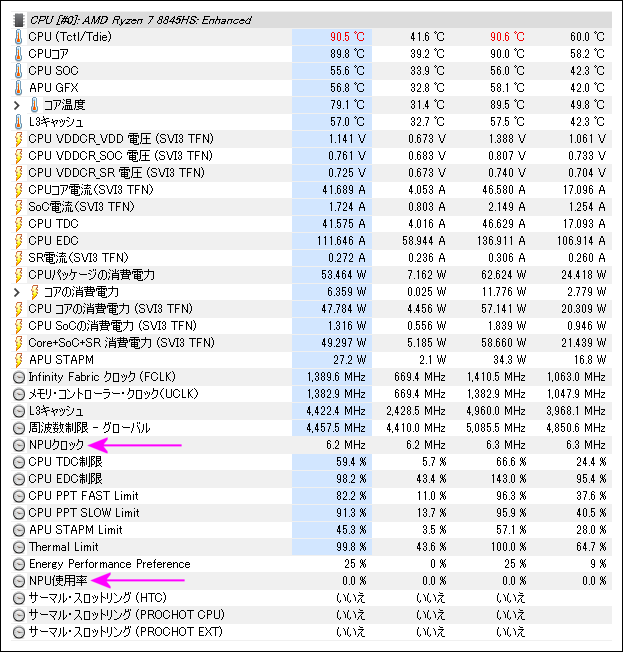Viewport: 623px width, 652px height.
Task: Select the NPUクロック sensor label
Action: coord(57,445)
